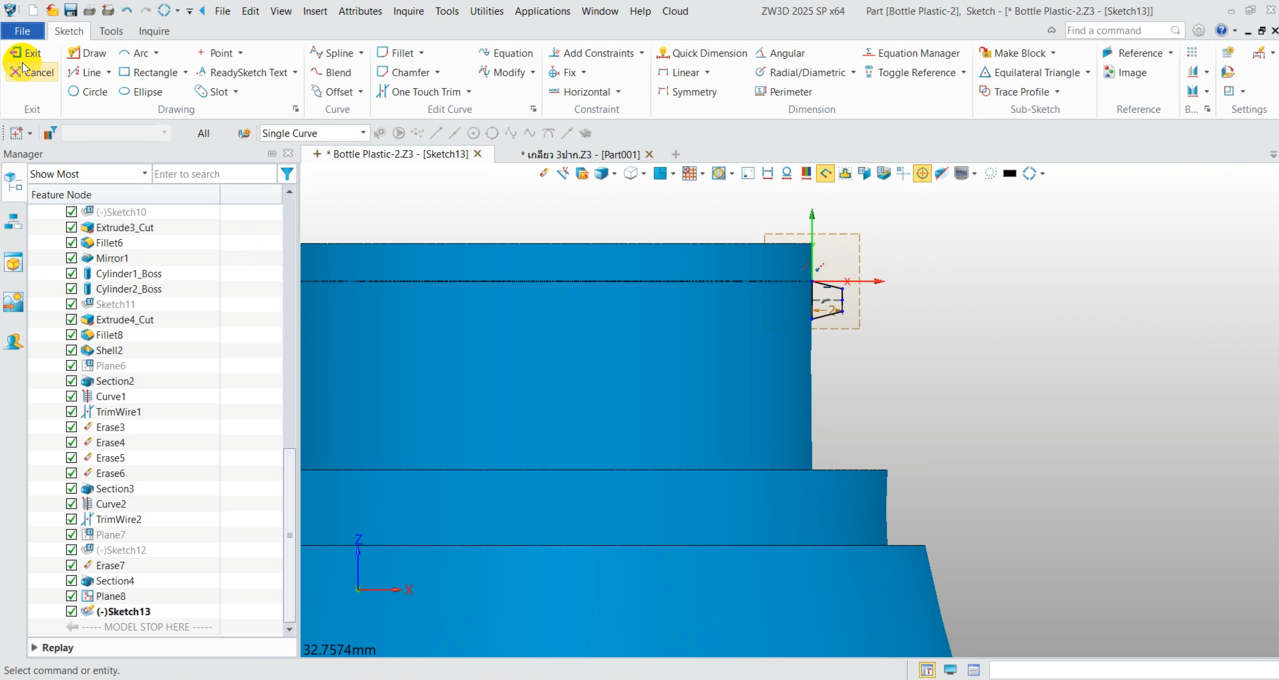Click the Cancel sketch button
Screen dimensions: 1279x680
point(32,72)
